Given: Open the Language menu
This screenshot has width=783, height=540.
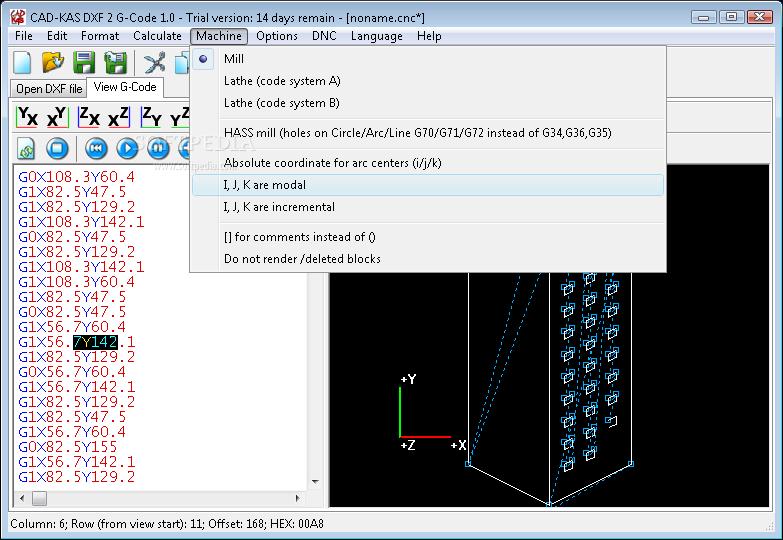Looking at the screenshot, I should 377,36.
